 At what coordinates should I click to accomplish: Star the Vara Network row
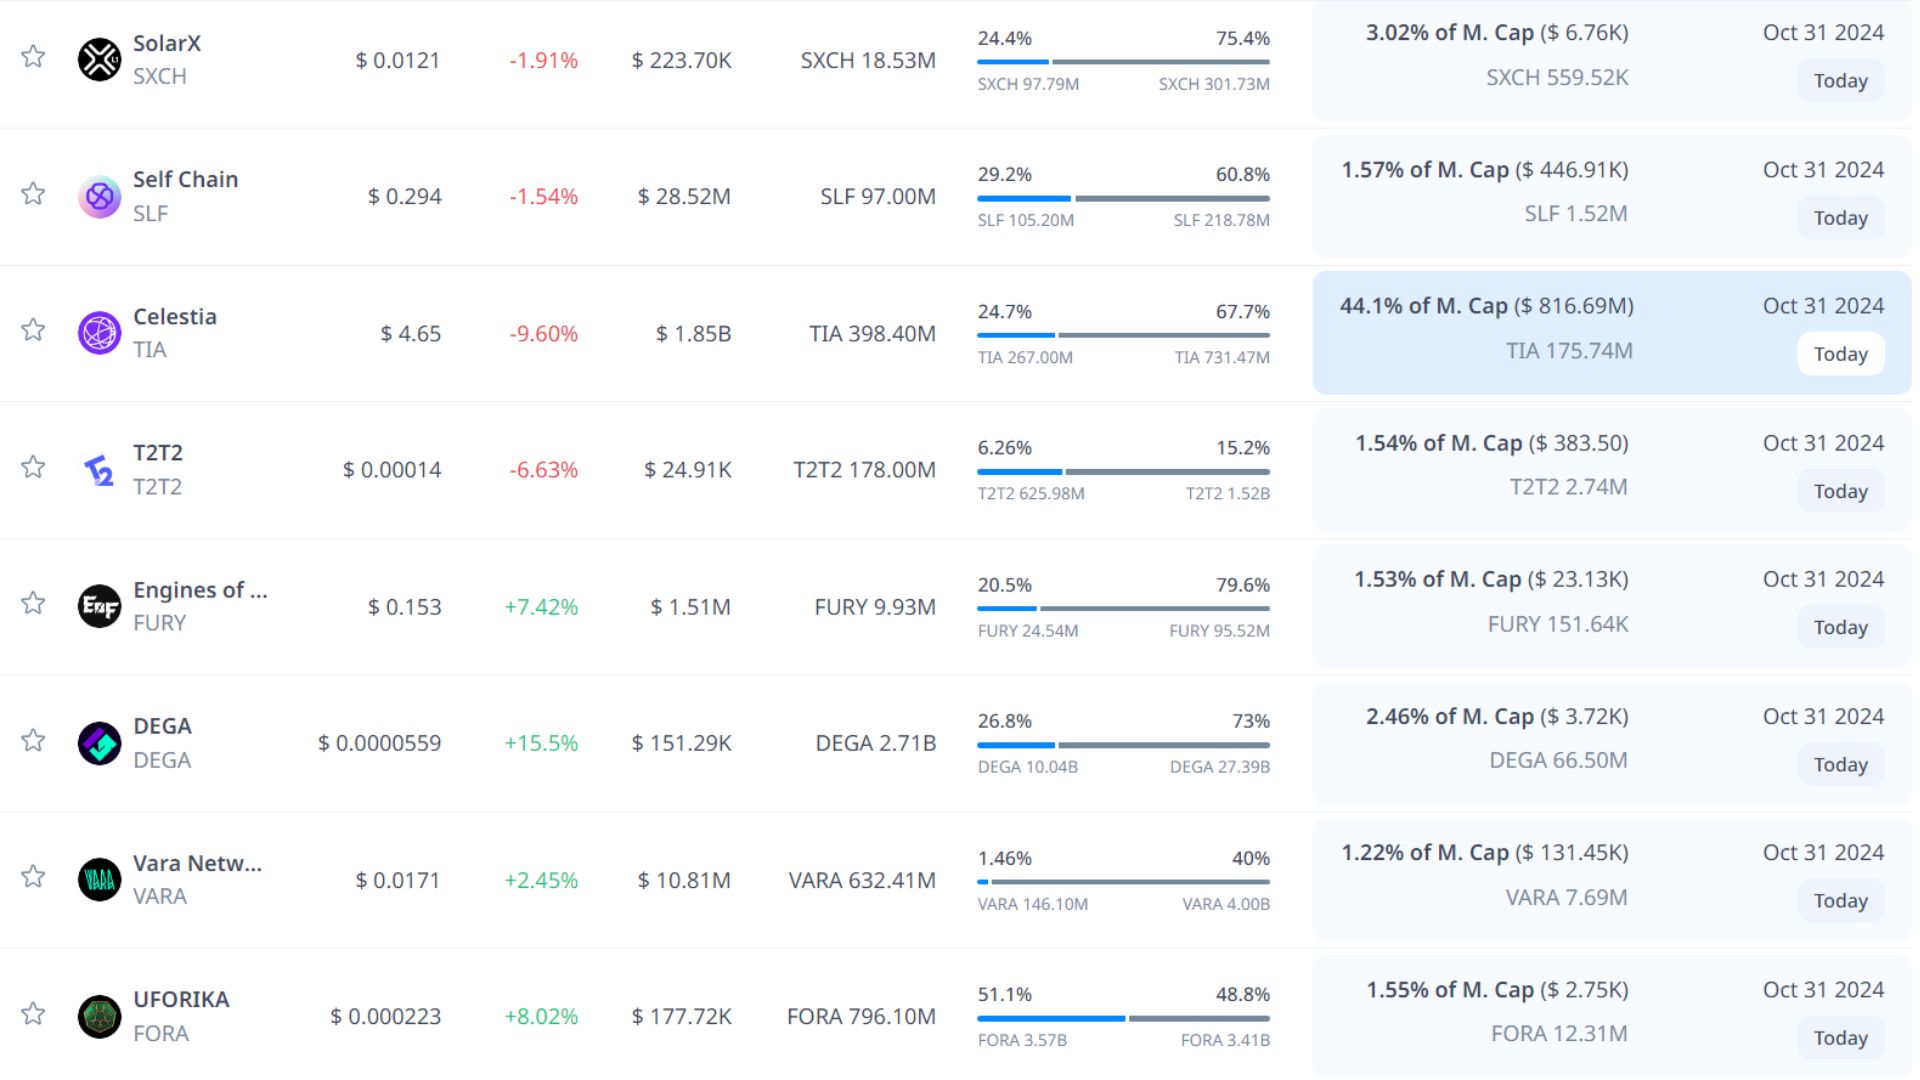[x=33, y=876]
